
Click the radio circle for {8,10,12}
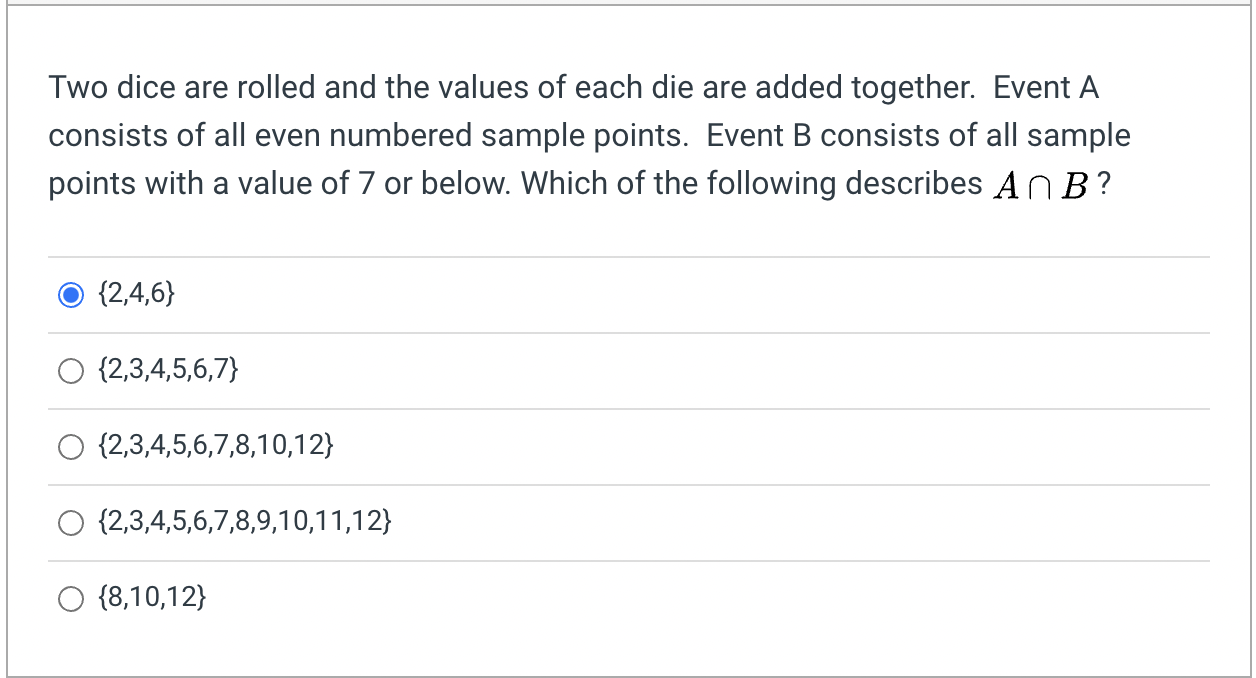pos(71,598)
